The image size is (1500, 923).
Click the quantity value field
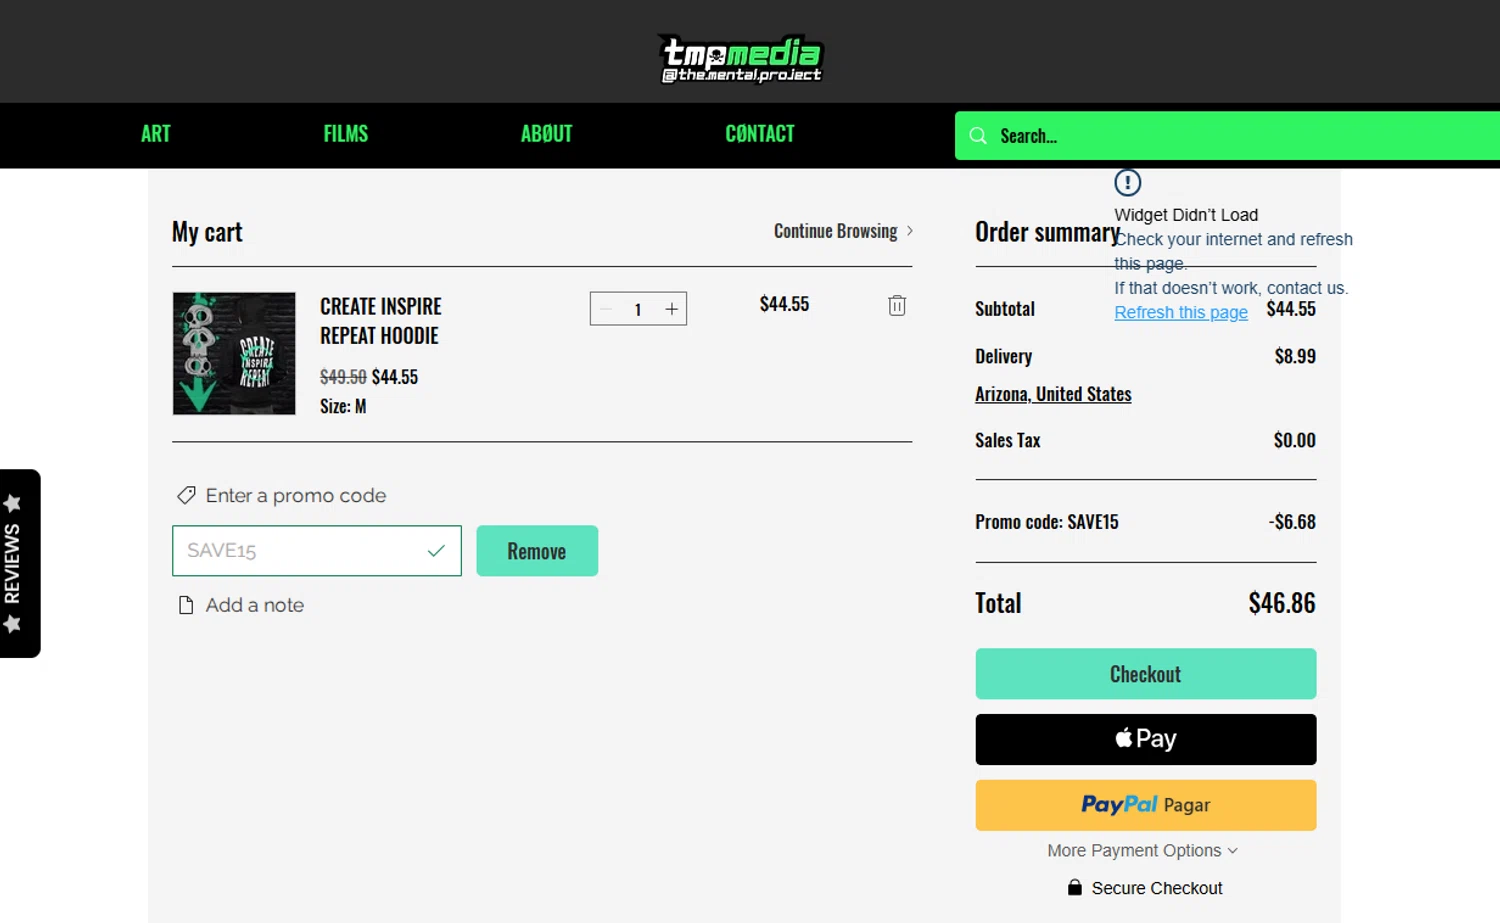pyautogui.click(x=638, y=310)
